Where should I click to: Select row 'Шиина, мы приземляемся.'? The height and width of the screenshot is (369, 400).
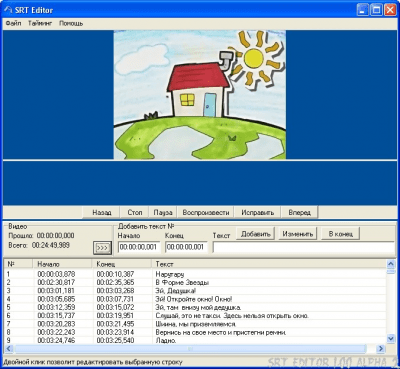tap(195, 324)
